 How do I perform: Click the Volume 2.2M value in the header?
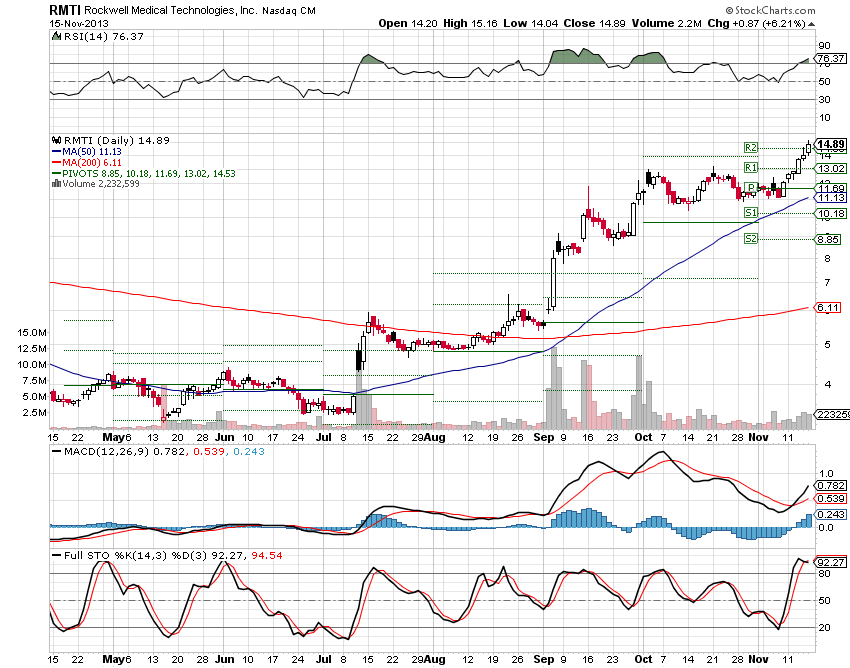coord(667,23)
